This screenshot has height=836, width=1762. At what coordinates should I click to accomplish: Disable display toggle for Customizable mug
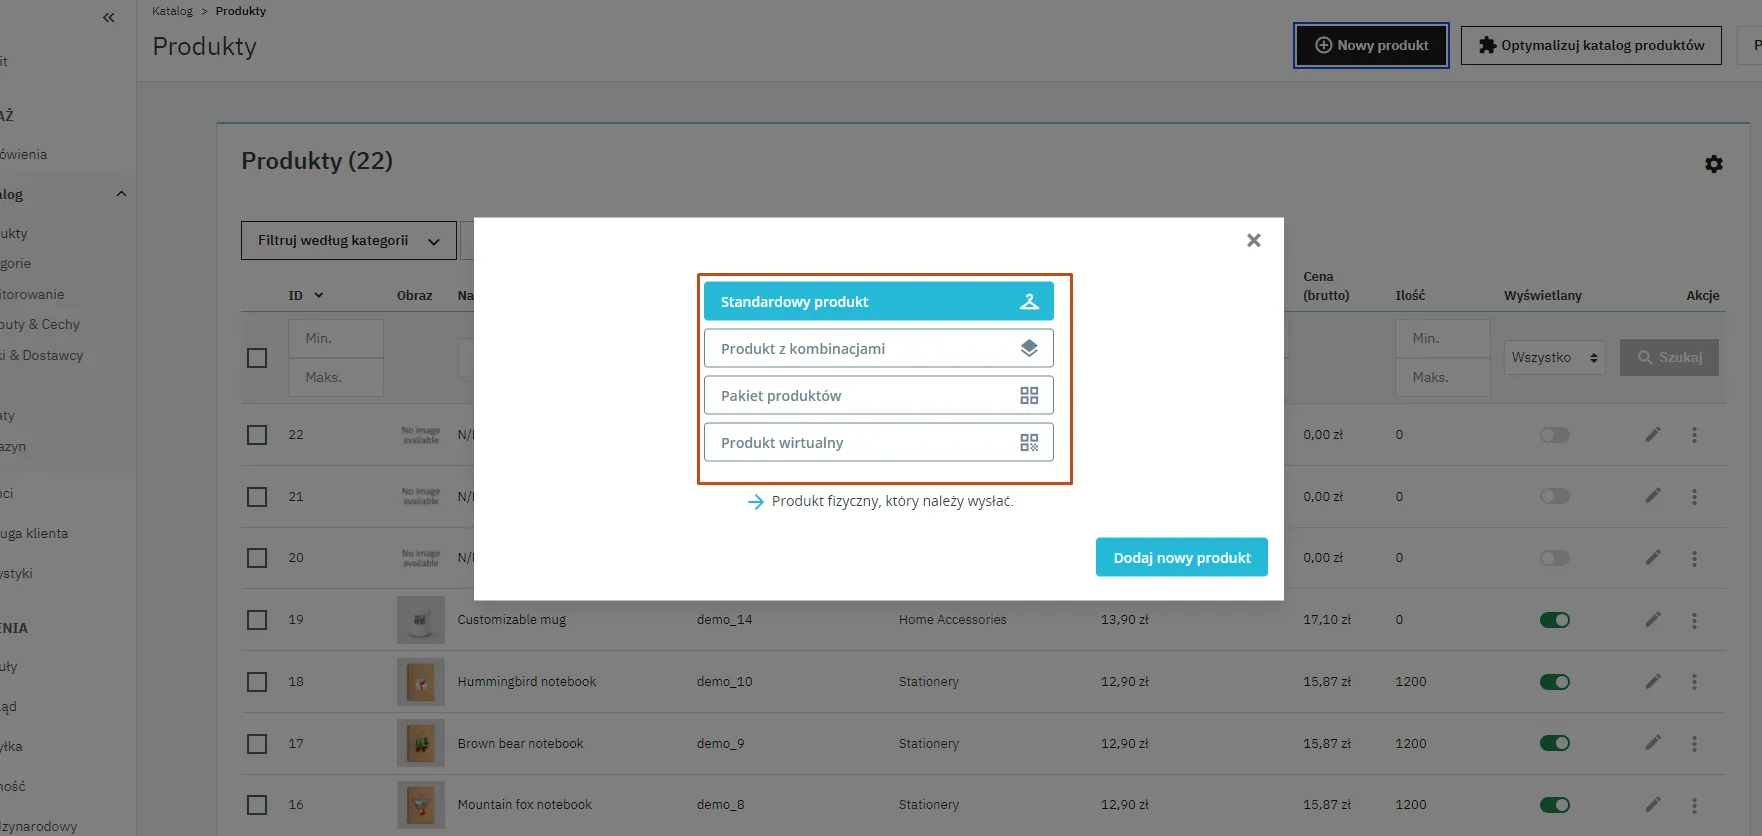(x=1554, y=620)
